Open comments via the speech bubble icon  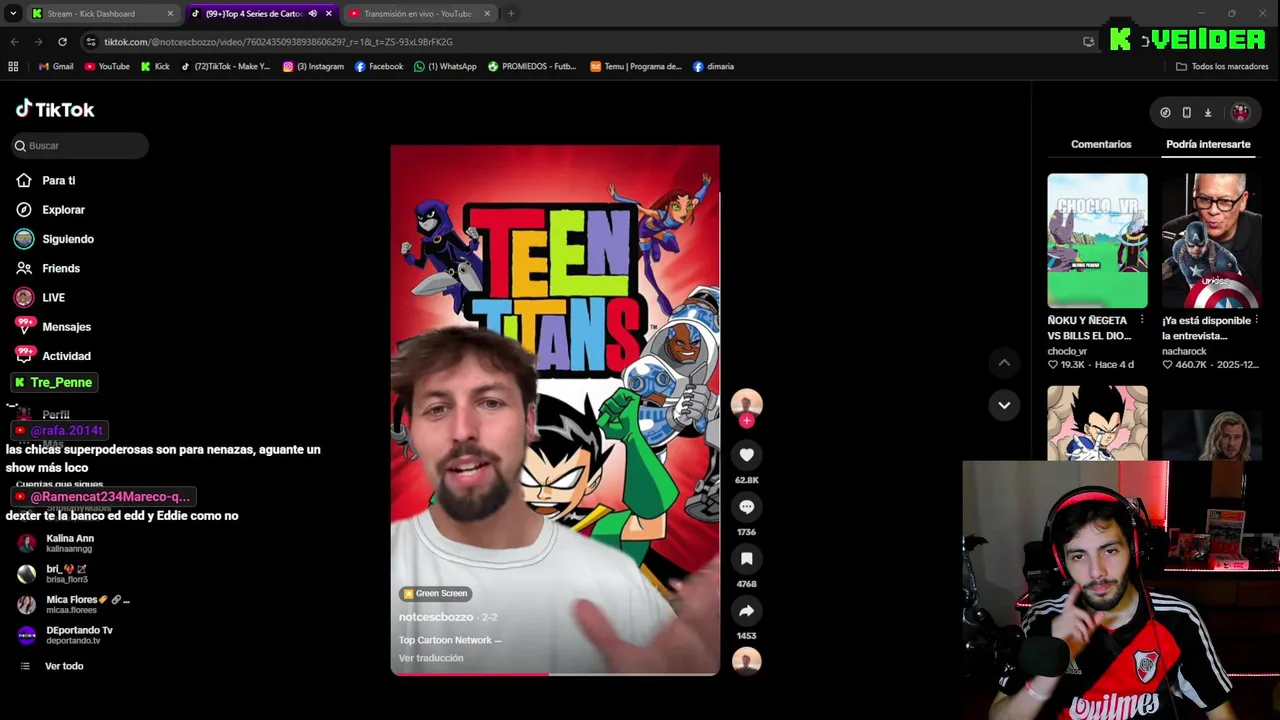(746, 507)
